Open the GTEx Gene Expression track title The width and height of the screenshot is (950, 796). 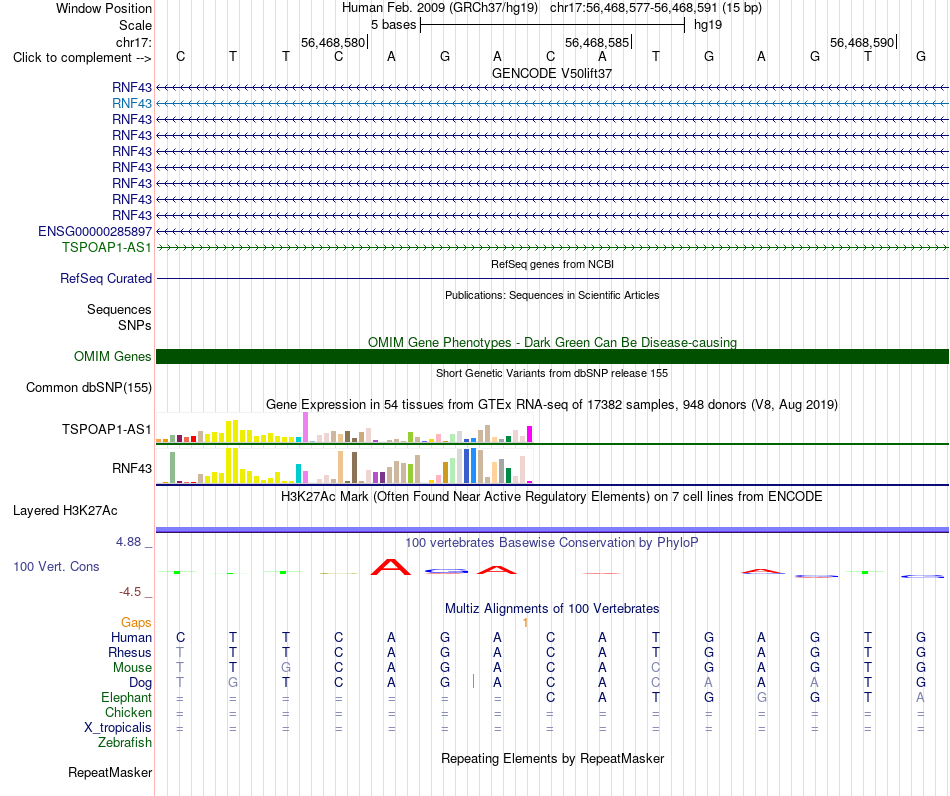(x=552, y=405)
